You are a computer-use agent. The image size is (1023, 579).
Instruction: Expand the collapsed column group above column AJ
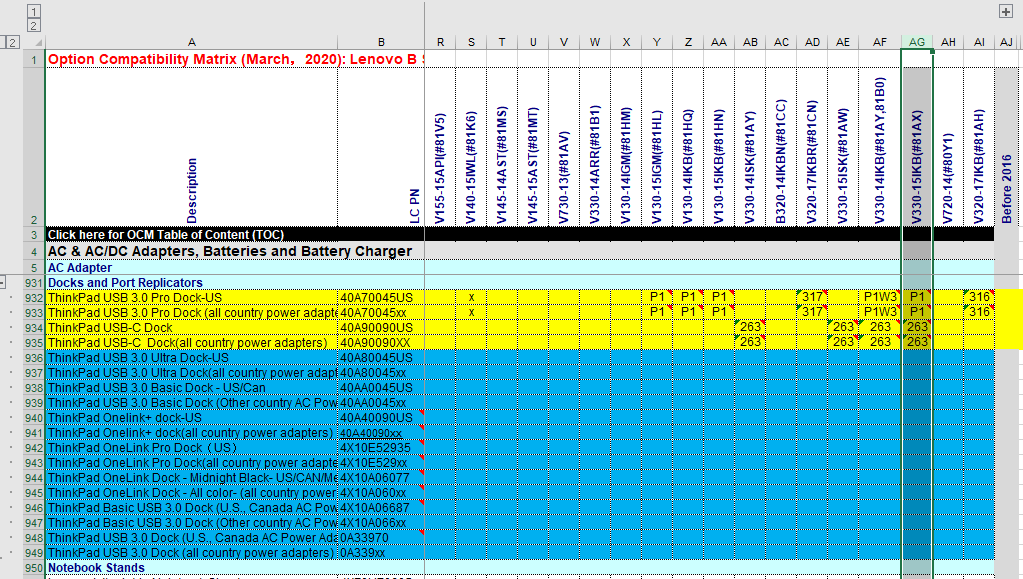point(1005,11)
